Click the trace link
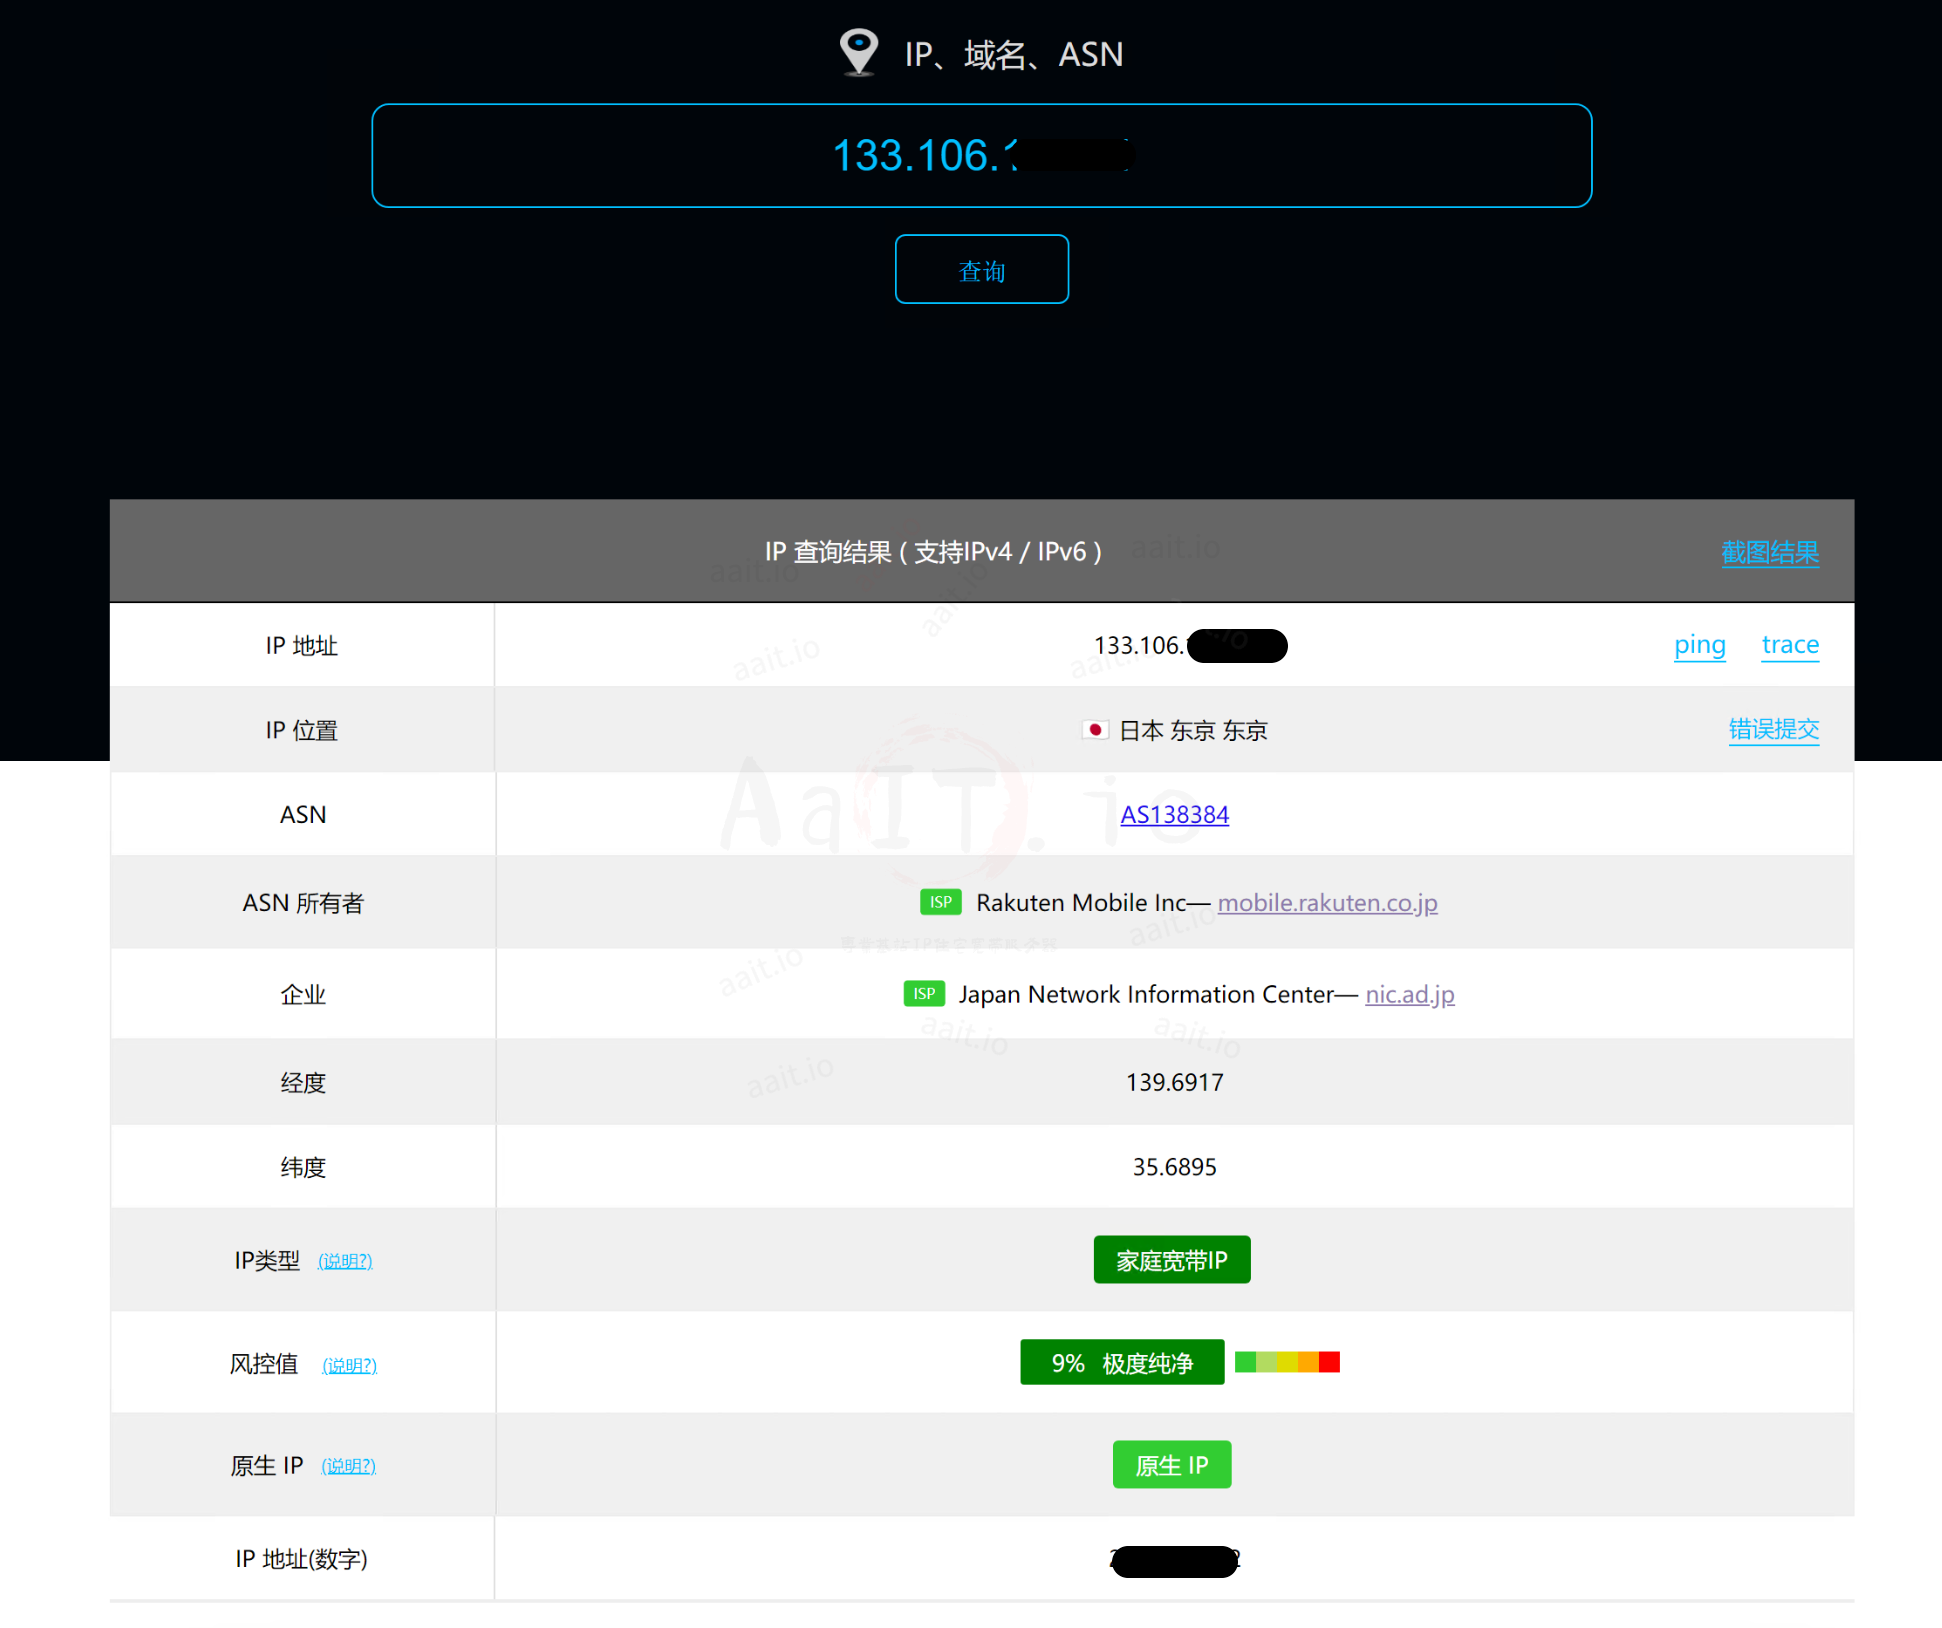Screen dimensions: 1942x1628 coord(1789,645)
